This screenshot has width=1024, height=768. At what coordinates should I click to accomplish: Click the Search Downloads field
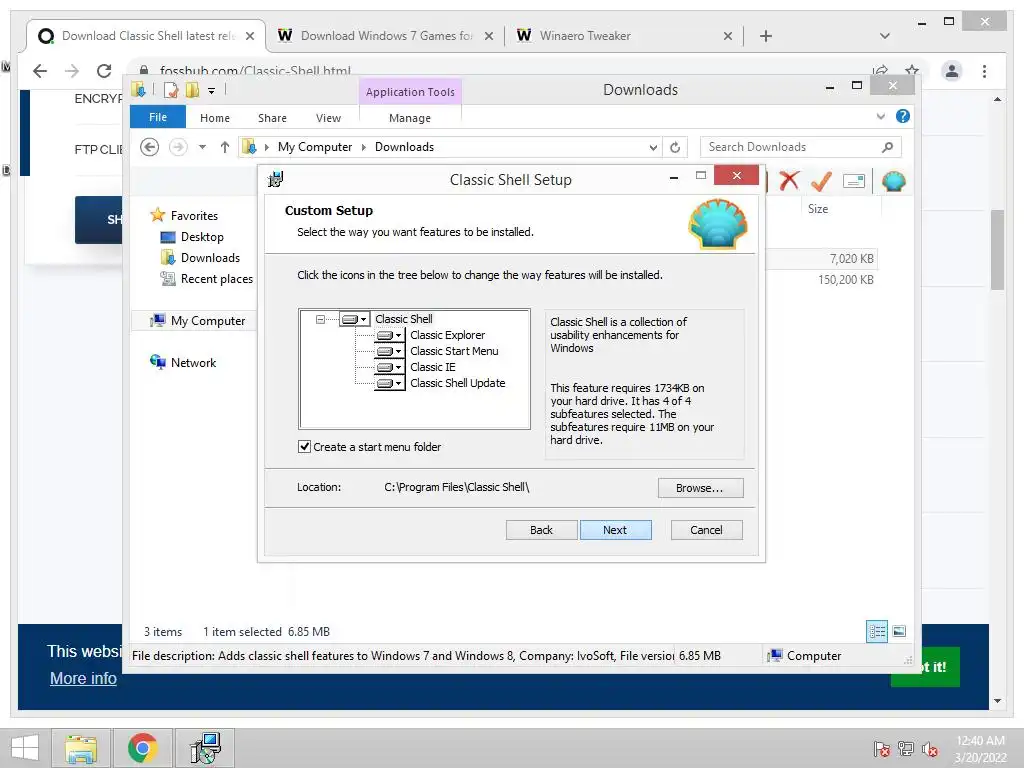point(800,148)
